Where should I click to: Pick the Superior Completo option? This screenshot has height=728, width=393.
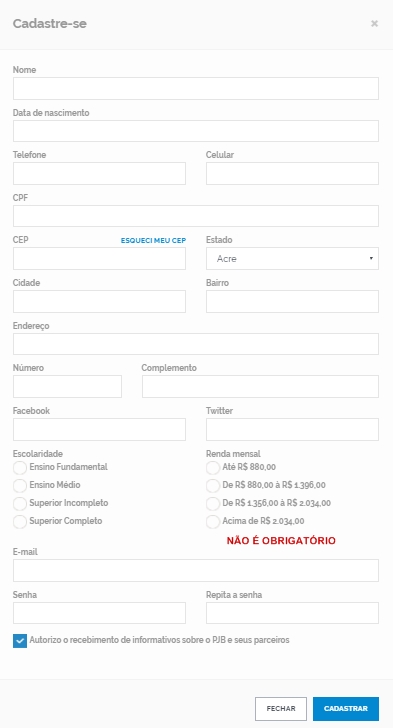coord(20,522)
